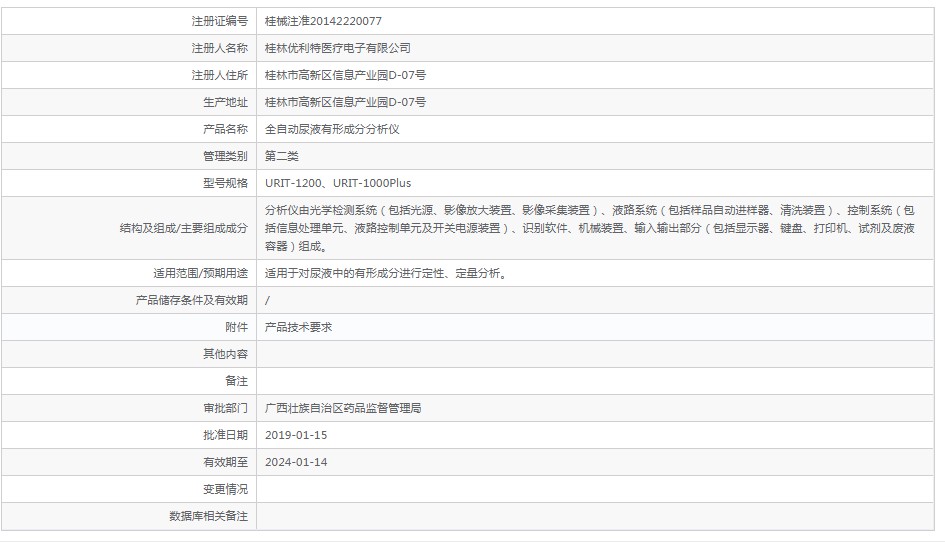Image resolution: width=945 pixels, height=542 pixels.
Task: Select the 有效期至 label
Action: pos(225,462)
